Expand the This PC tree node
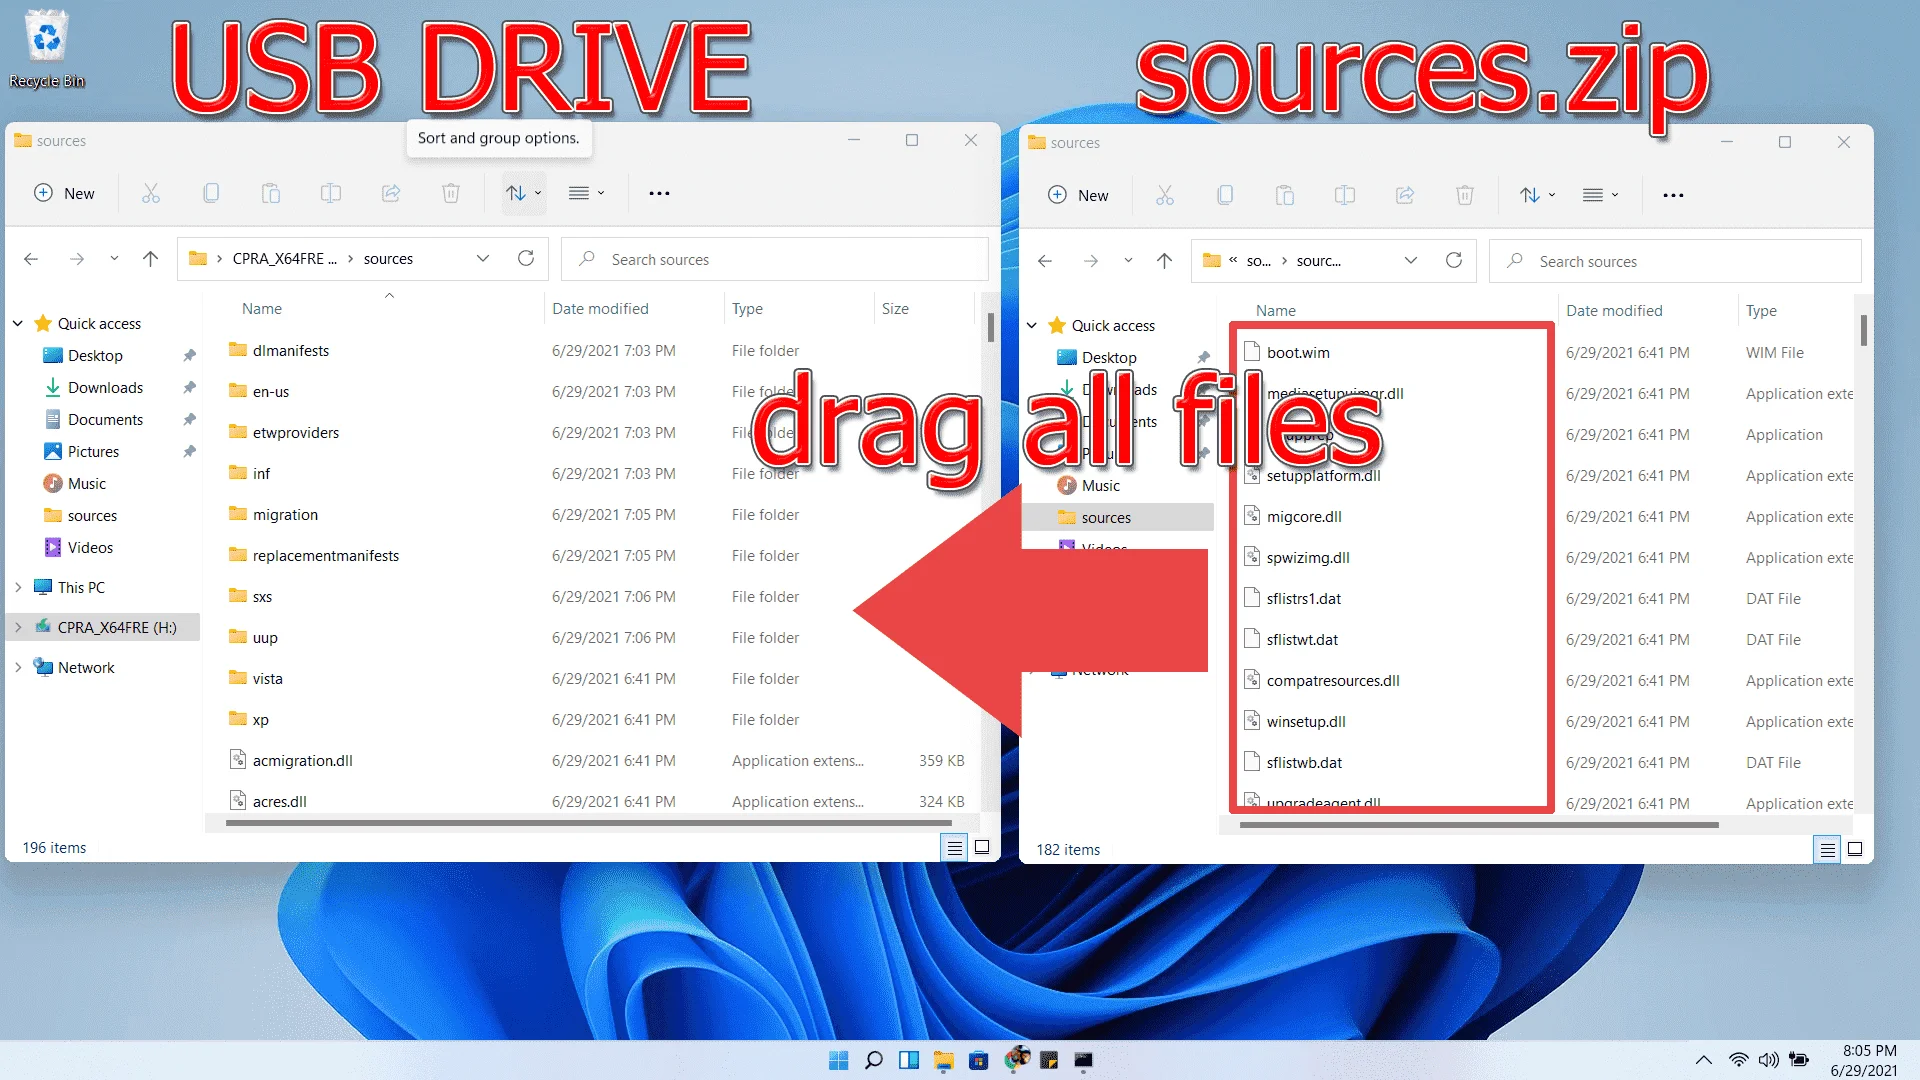 [18, 588]
